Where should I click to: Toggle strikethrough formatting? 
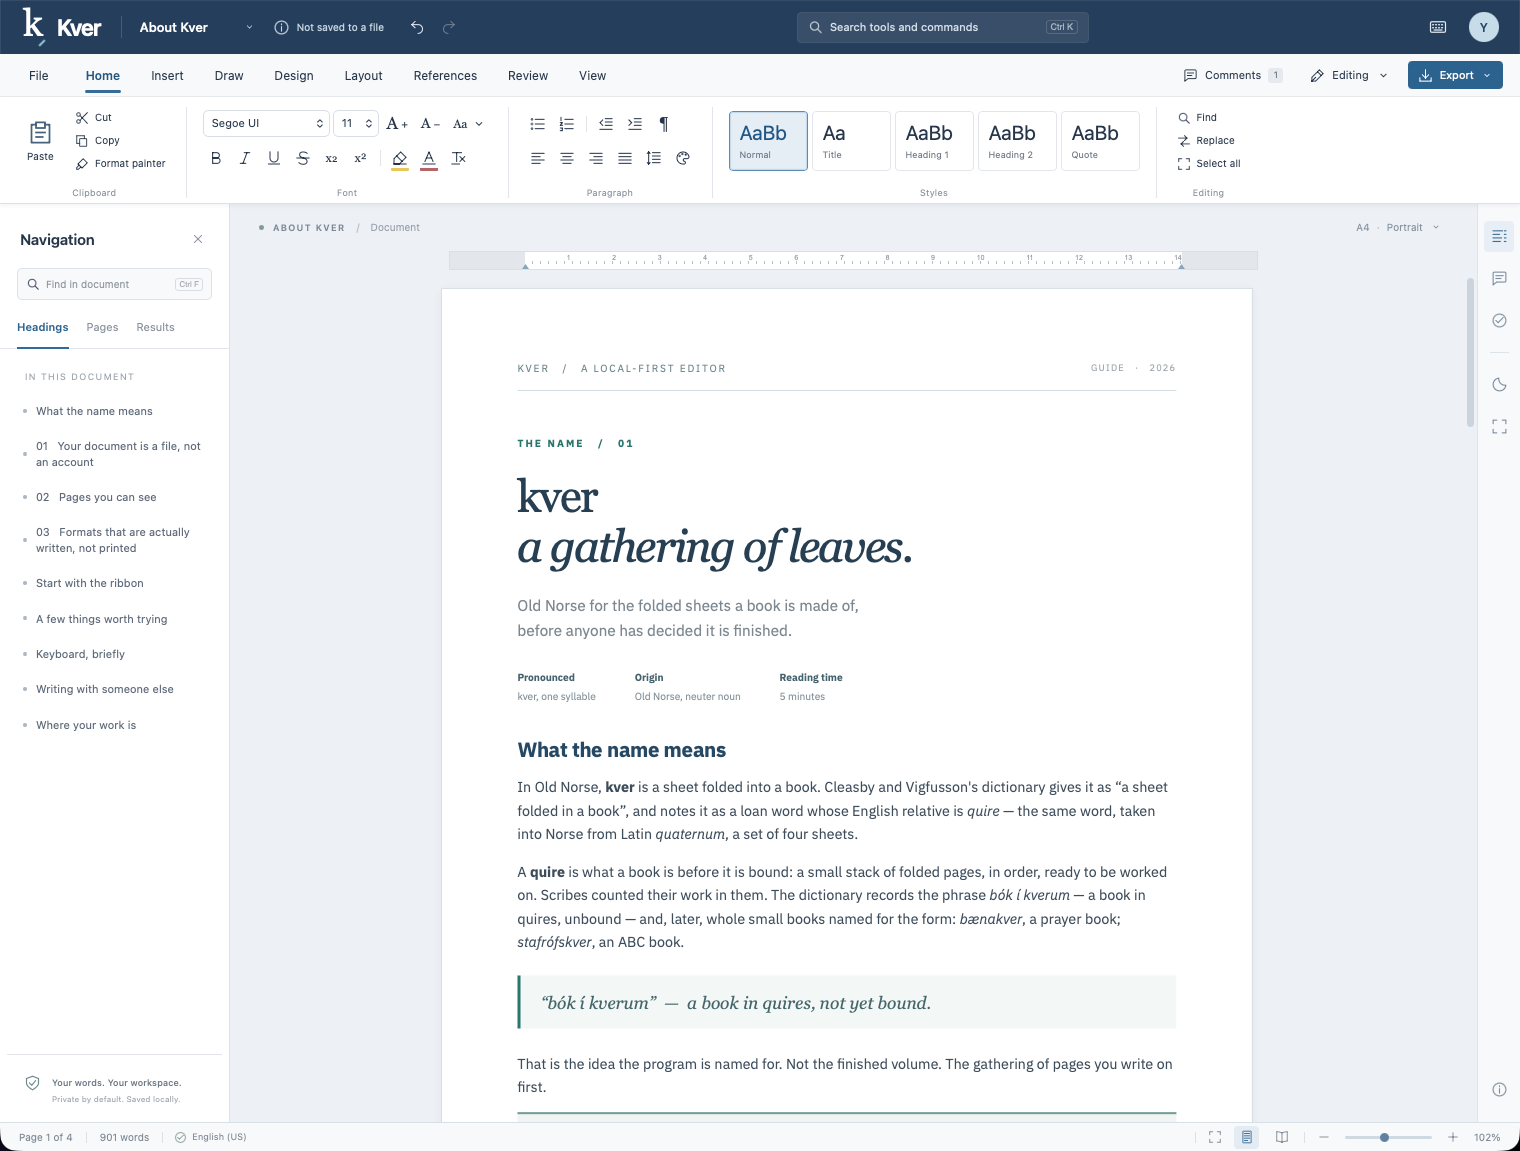(x=303, y=158)
